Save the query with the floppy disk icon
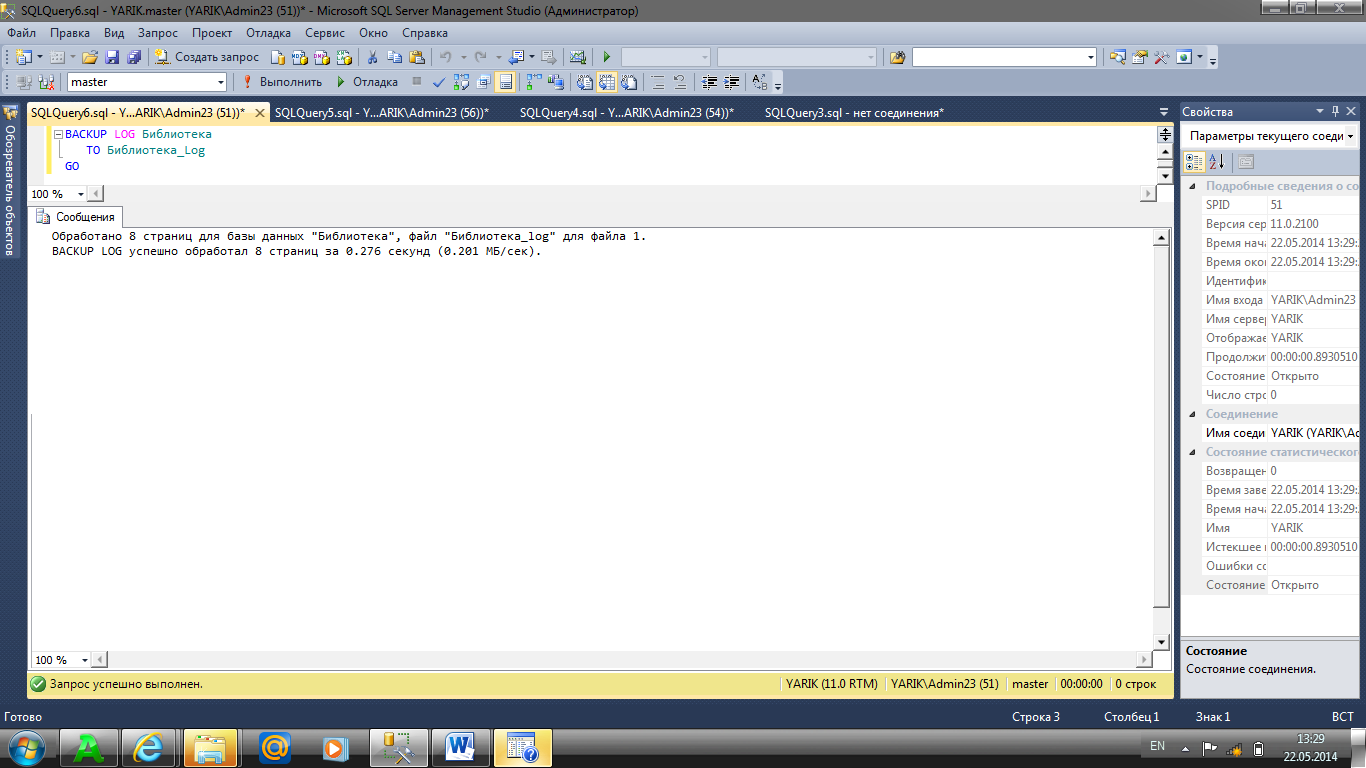The width and height of the screenshot is (1366, 768). click(112, 57)
